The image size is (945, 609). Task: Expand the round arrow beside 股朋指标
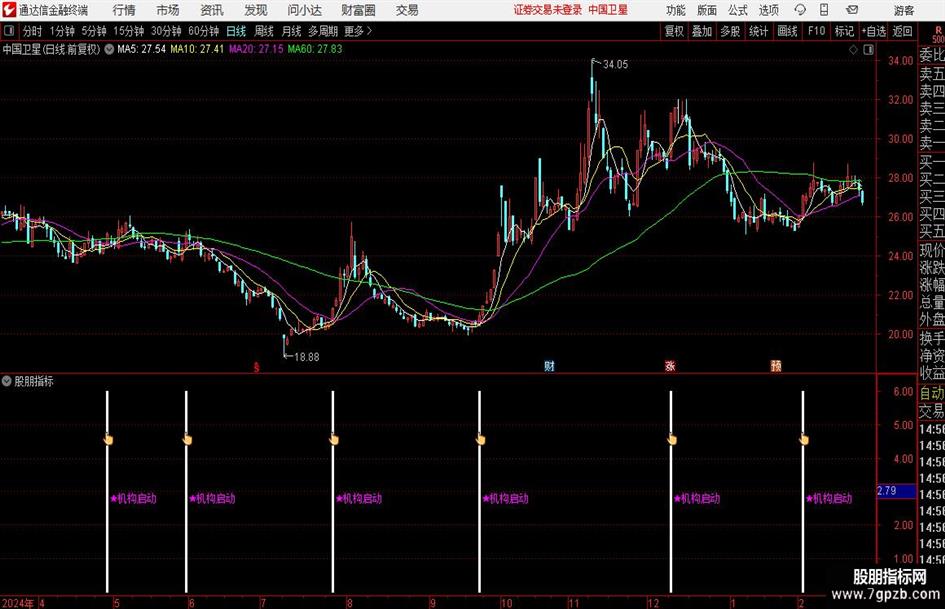tap(7, 381)
